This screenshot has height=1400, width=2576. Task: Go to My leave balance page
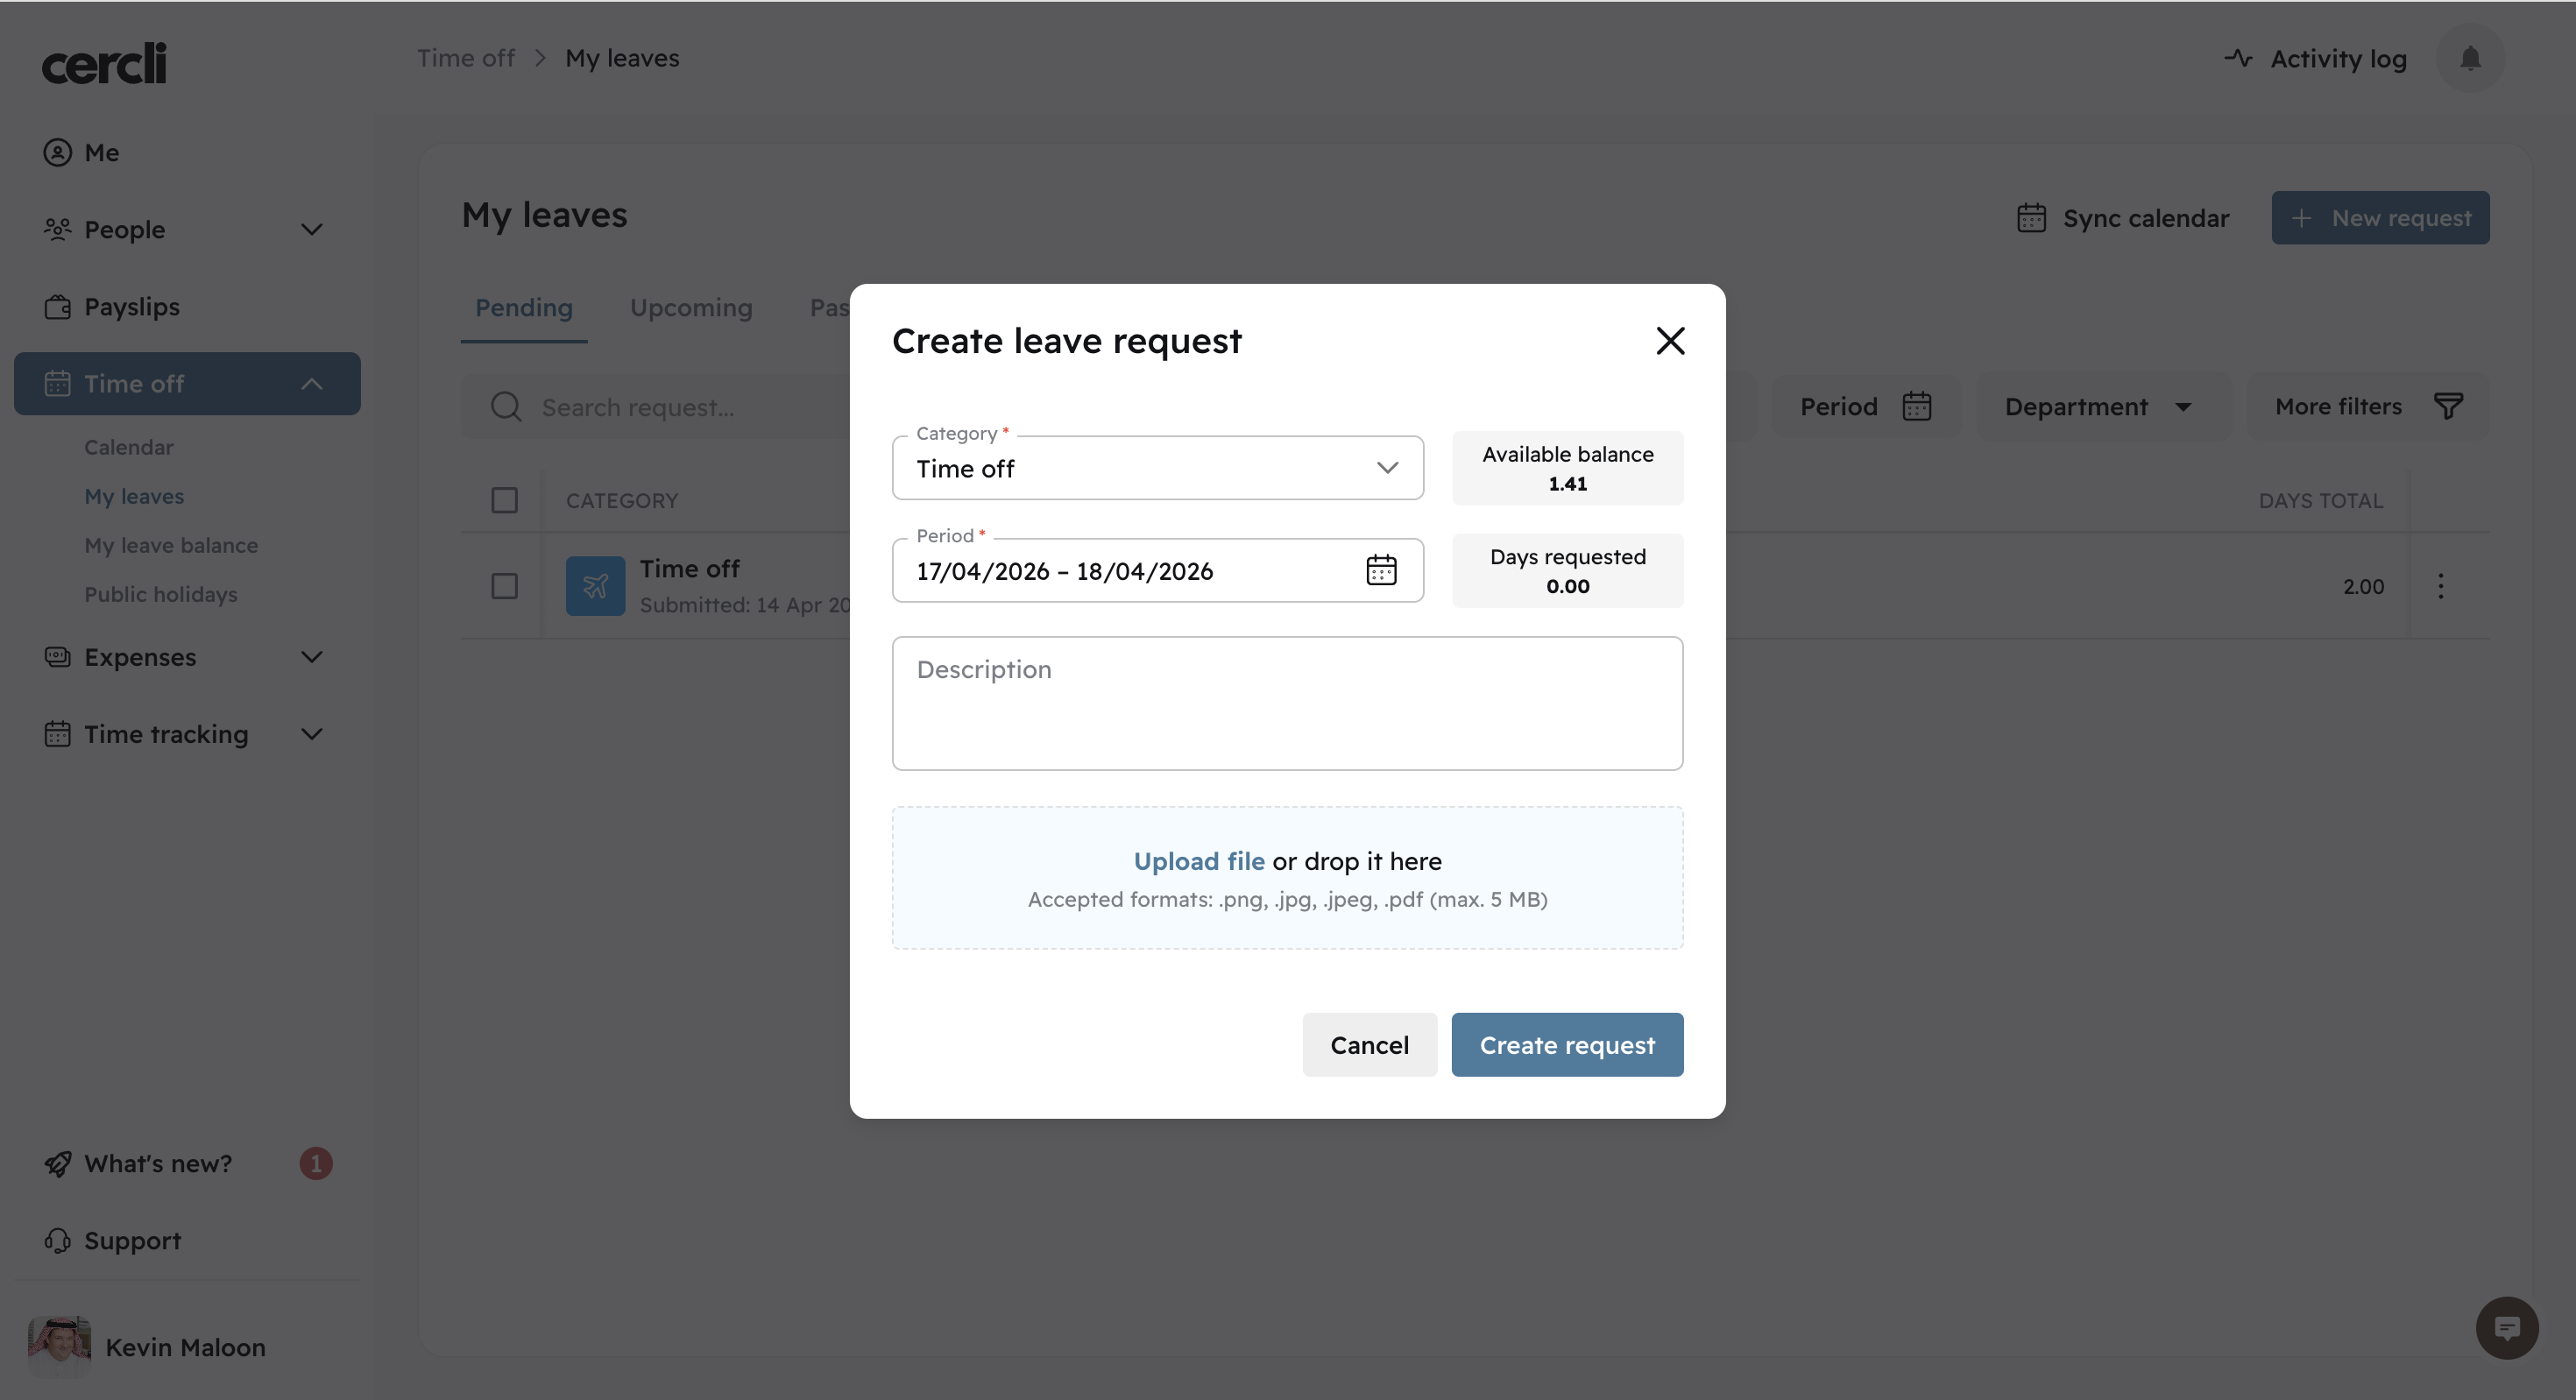171,545
